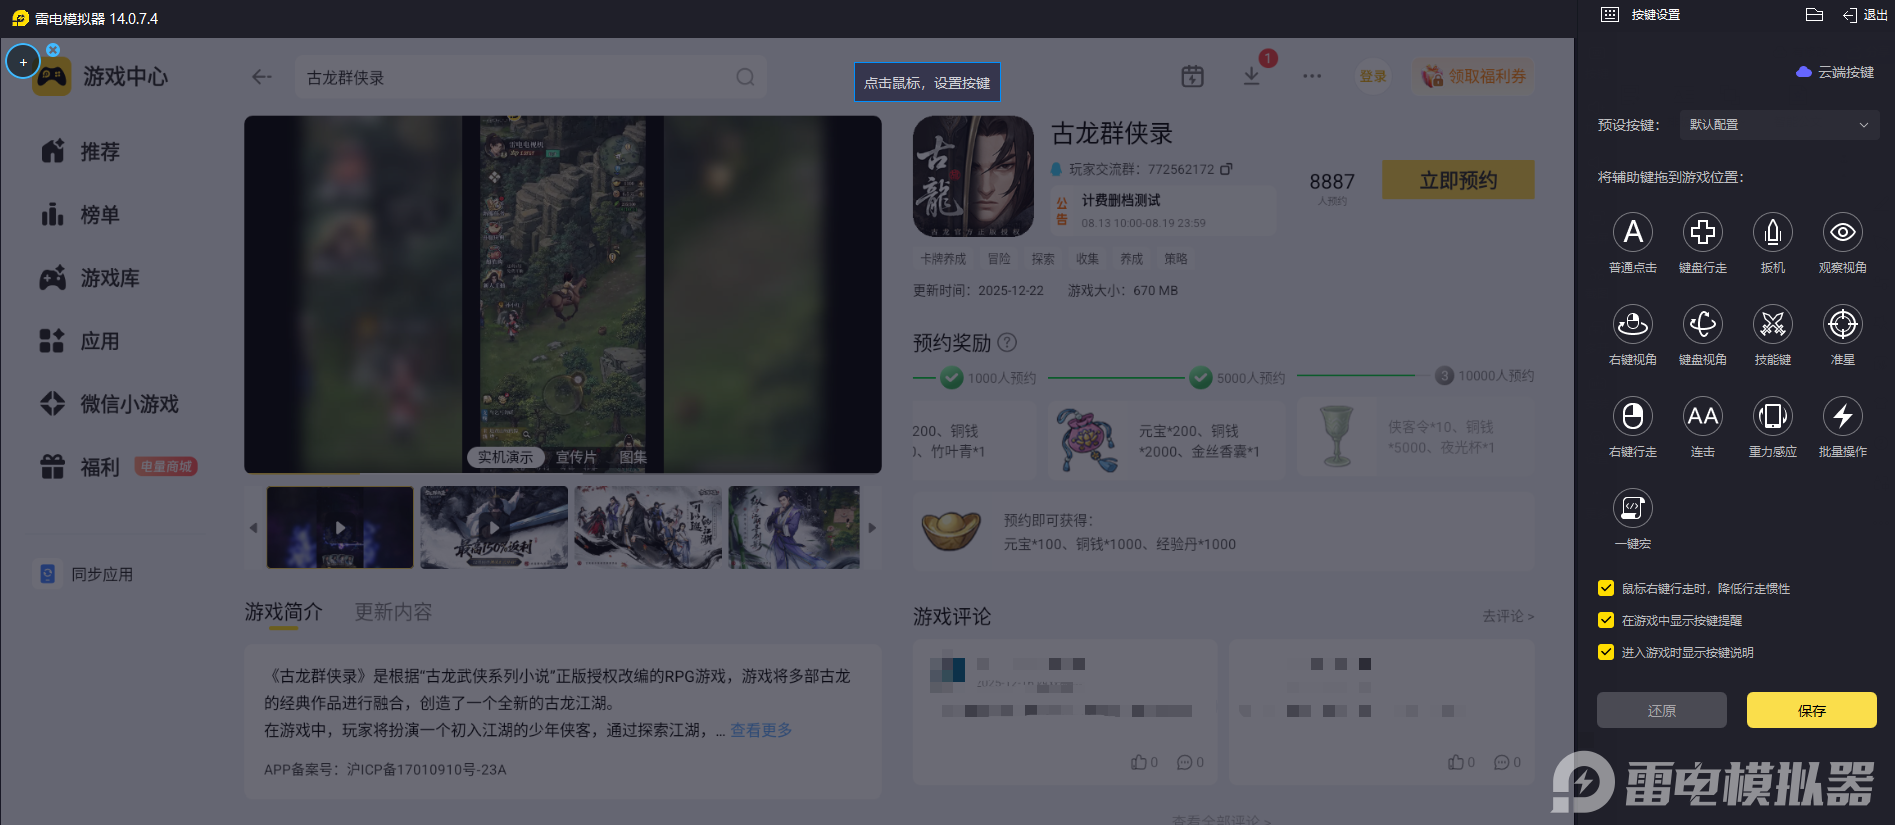Screen dimensions: 1895x825
Task: Copy the player group number 772562172
Action: pos(1227,169)
